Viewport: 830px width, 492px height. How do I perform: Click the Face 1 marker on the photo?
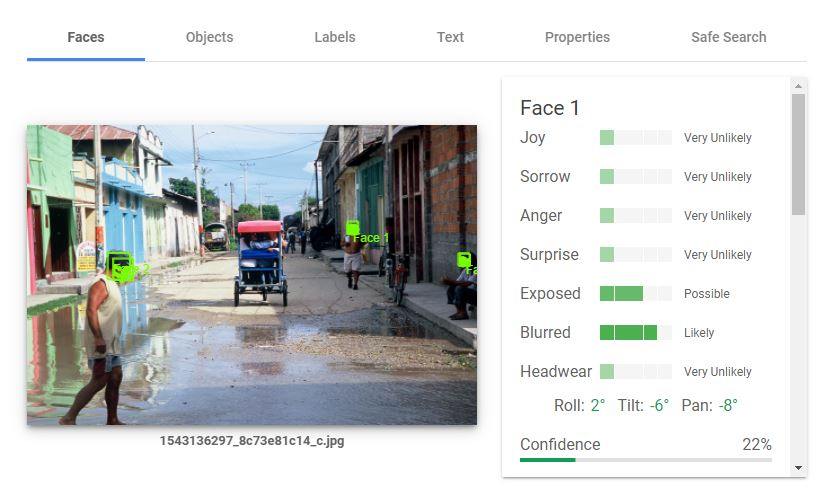353,228
